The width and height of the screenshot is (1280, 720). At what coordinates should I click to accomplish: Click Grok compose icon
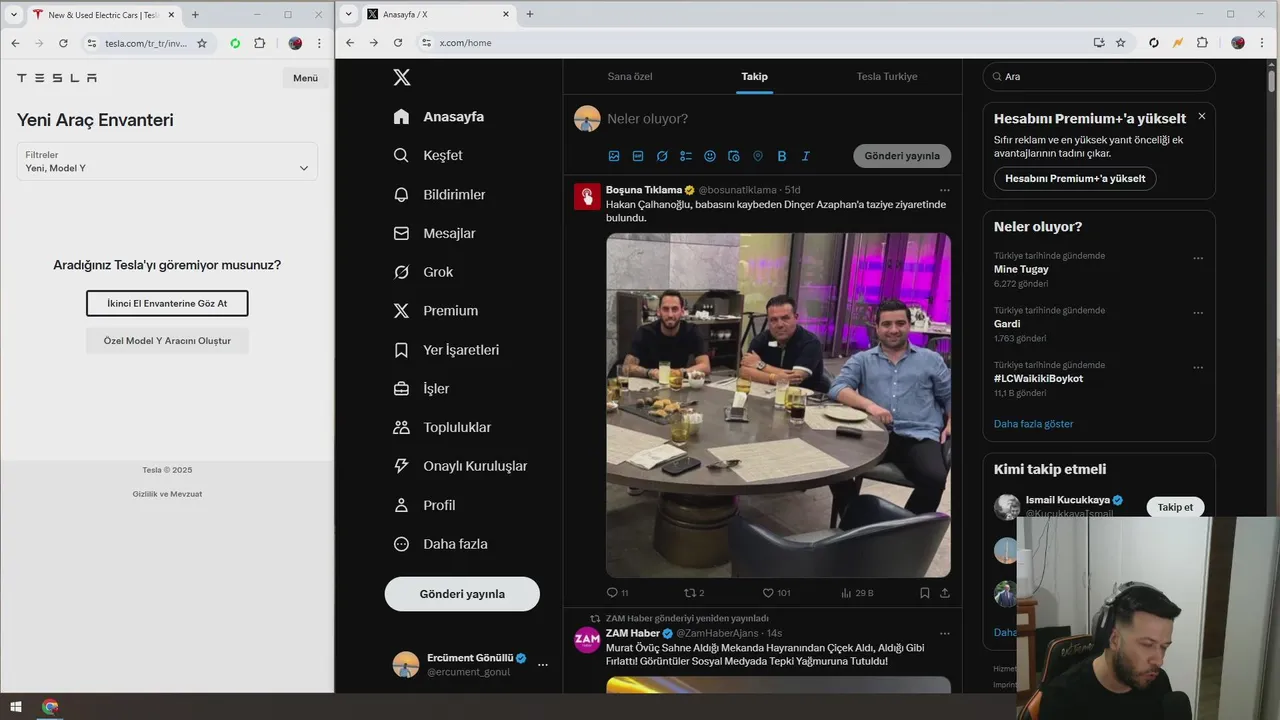[x=662, y=156]
